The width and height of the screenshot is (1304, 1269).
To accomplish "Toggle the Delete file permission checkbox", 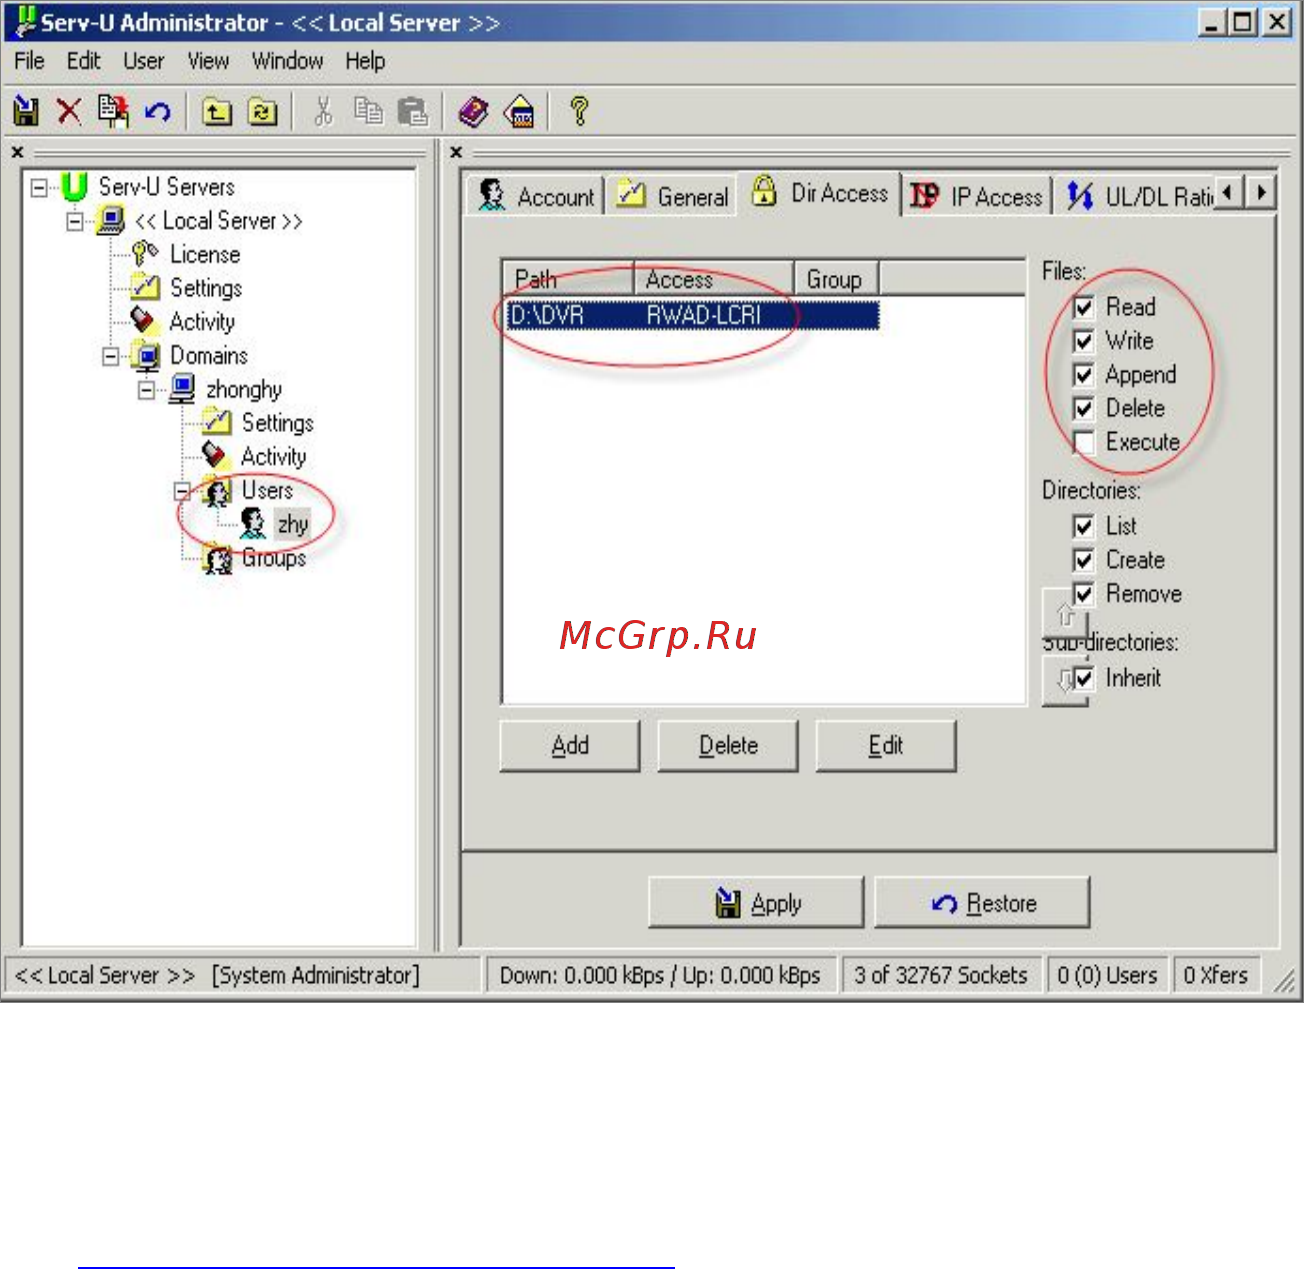I will click(1083, 409).
